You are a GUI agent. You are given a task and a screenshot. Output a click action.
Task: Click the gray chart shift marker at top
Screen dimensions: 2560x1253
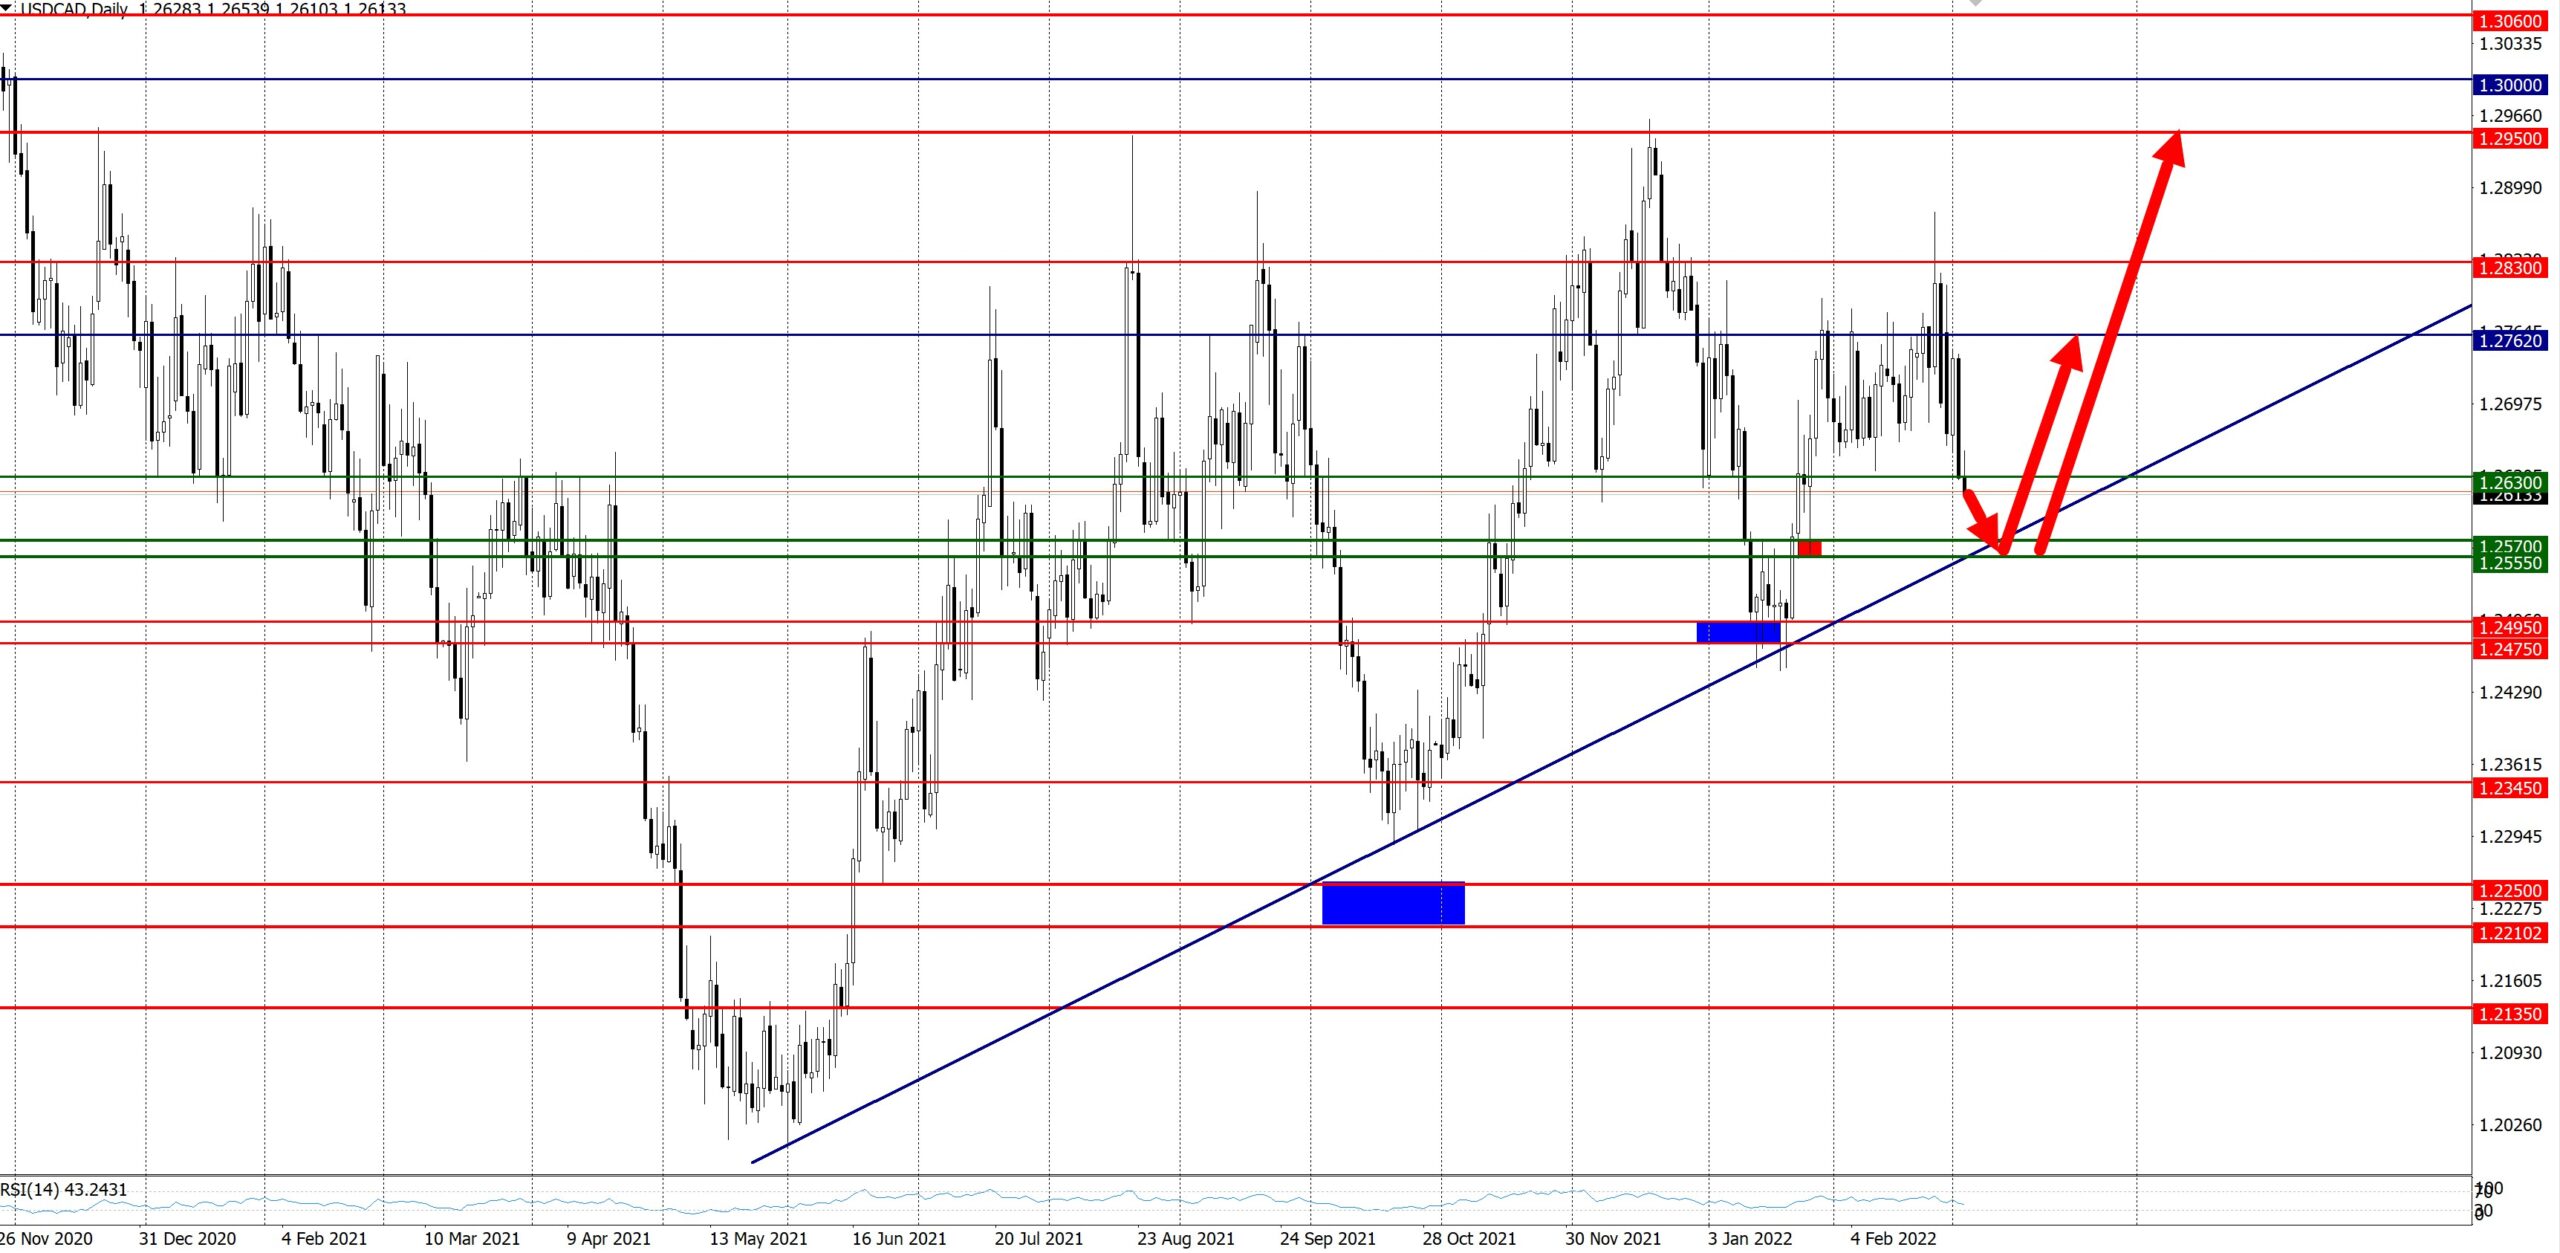coord(1975,3)
